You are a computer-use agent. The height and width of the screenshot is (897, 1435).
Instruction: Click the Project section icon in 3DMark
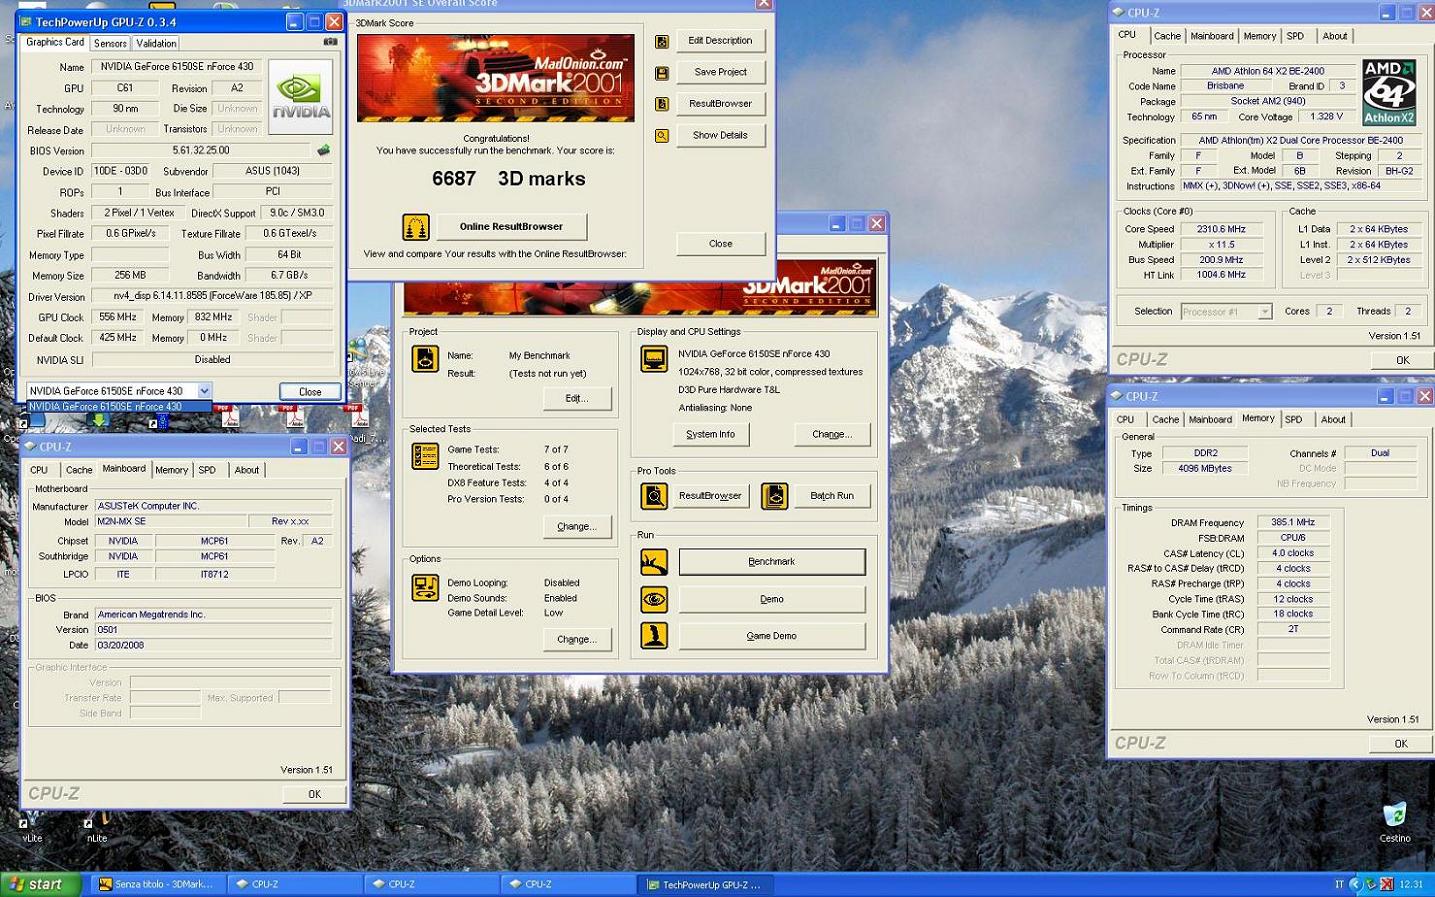425,359
